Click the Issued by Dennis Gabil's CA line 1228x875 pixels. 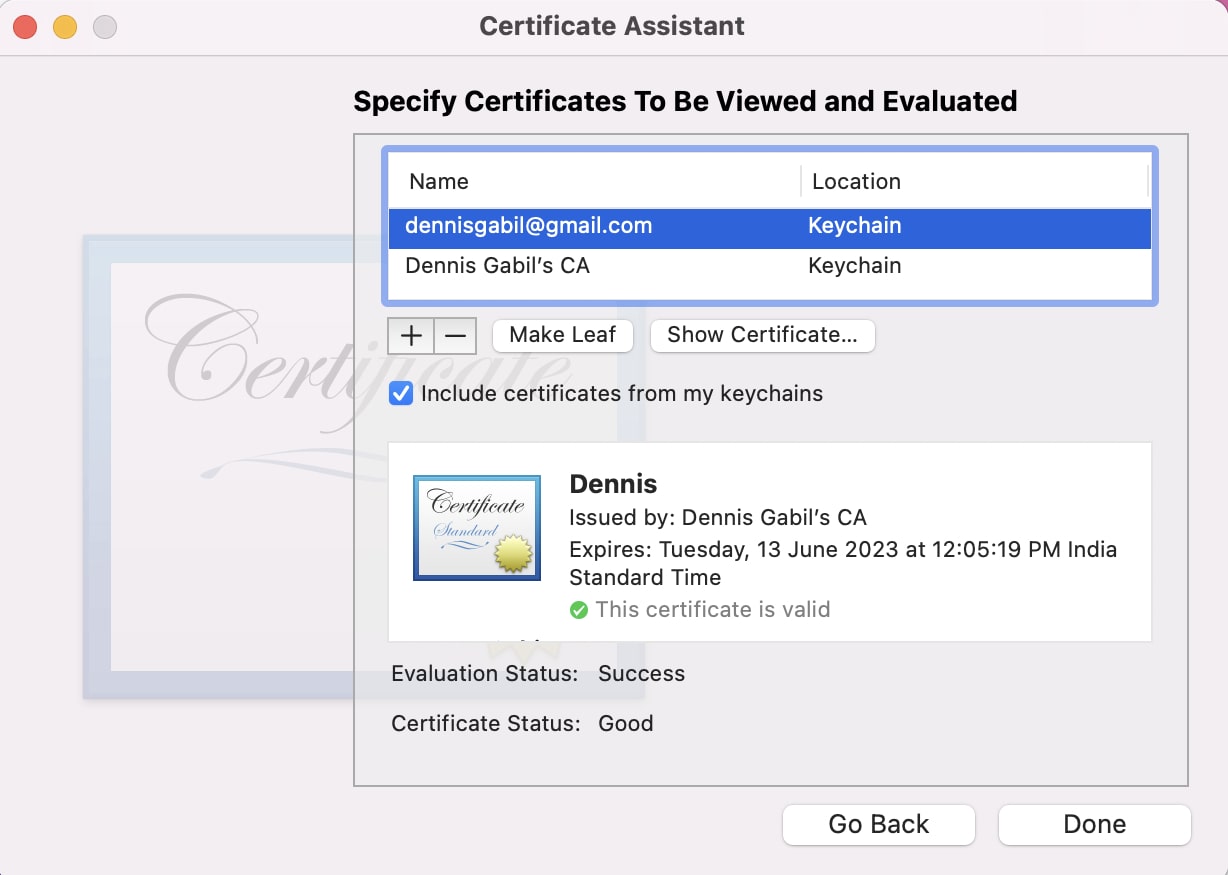pos(717,518)
